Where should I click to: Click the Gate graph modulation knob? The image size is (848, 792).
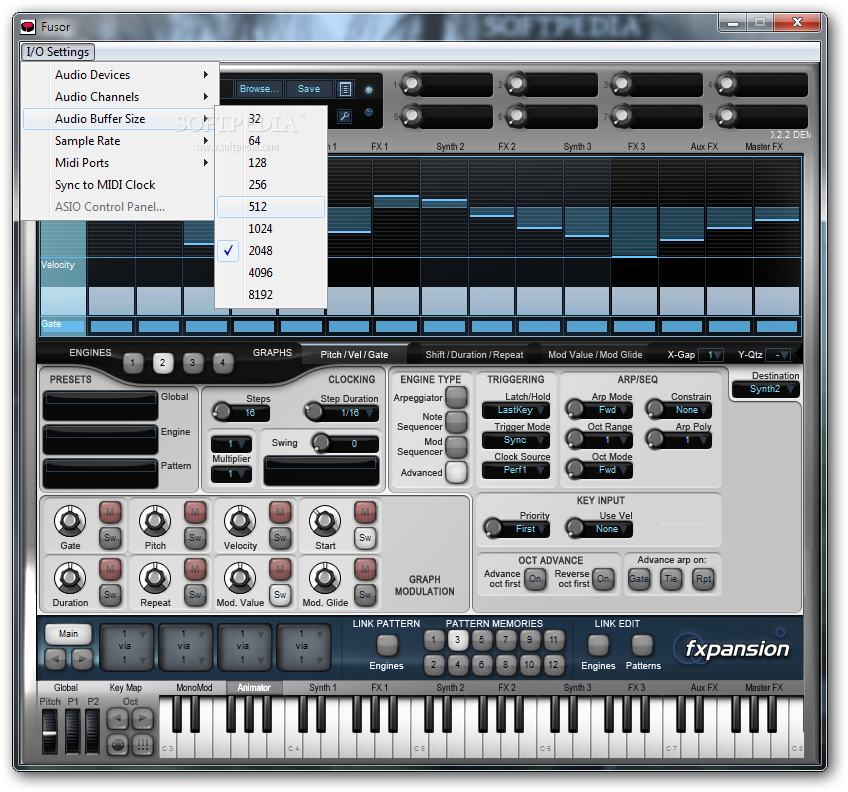[70, 522]
